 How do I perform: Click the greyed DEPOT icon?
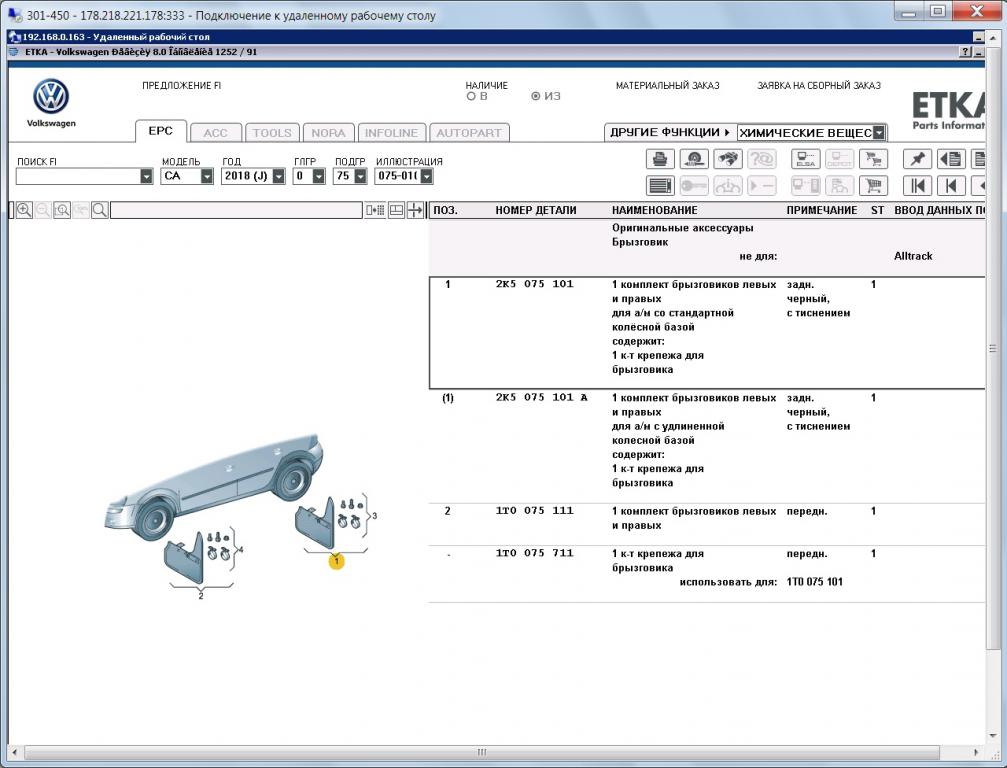[x=839, y=159]
